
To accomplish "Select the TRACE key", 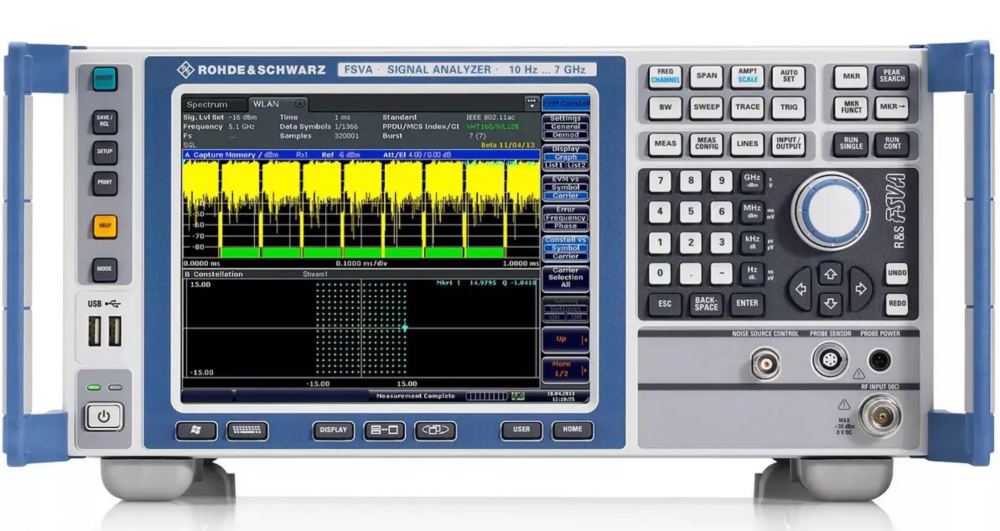I will 747,108.
